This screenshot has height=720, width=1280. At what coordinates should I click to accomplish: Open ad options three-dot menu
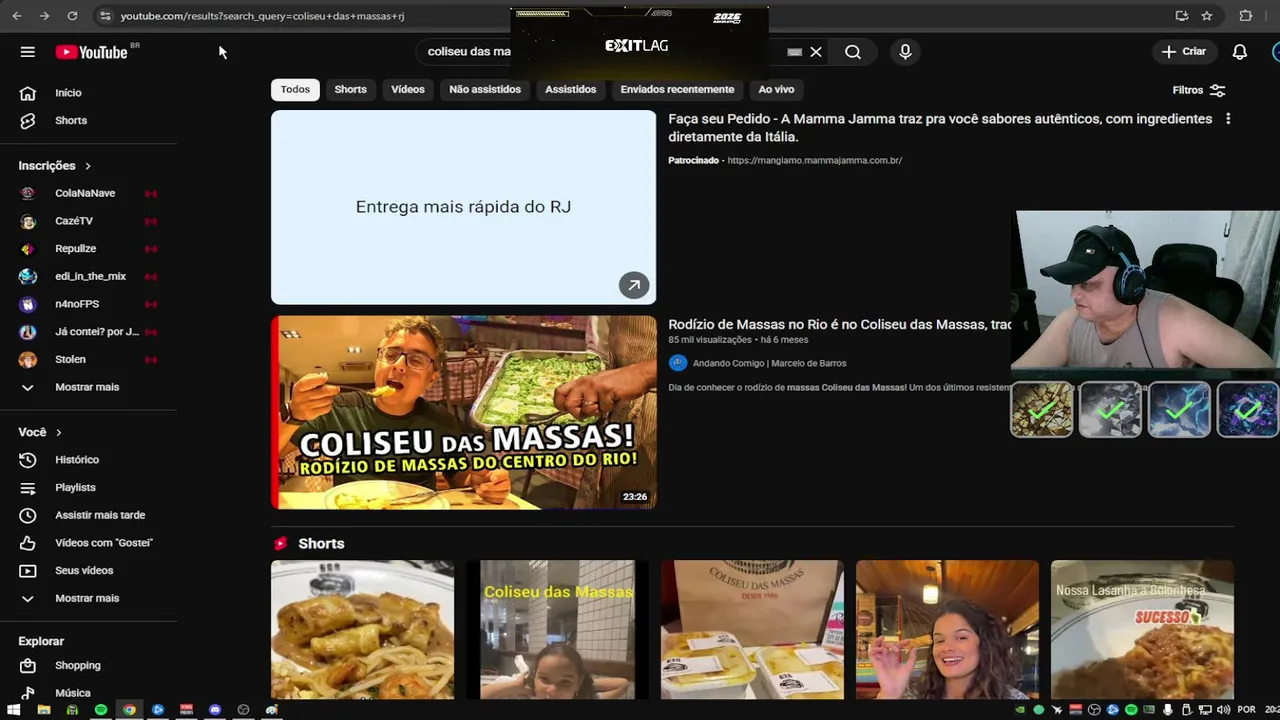pos(1228,119)
